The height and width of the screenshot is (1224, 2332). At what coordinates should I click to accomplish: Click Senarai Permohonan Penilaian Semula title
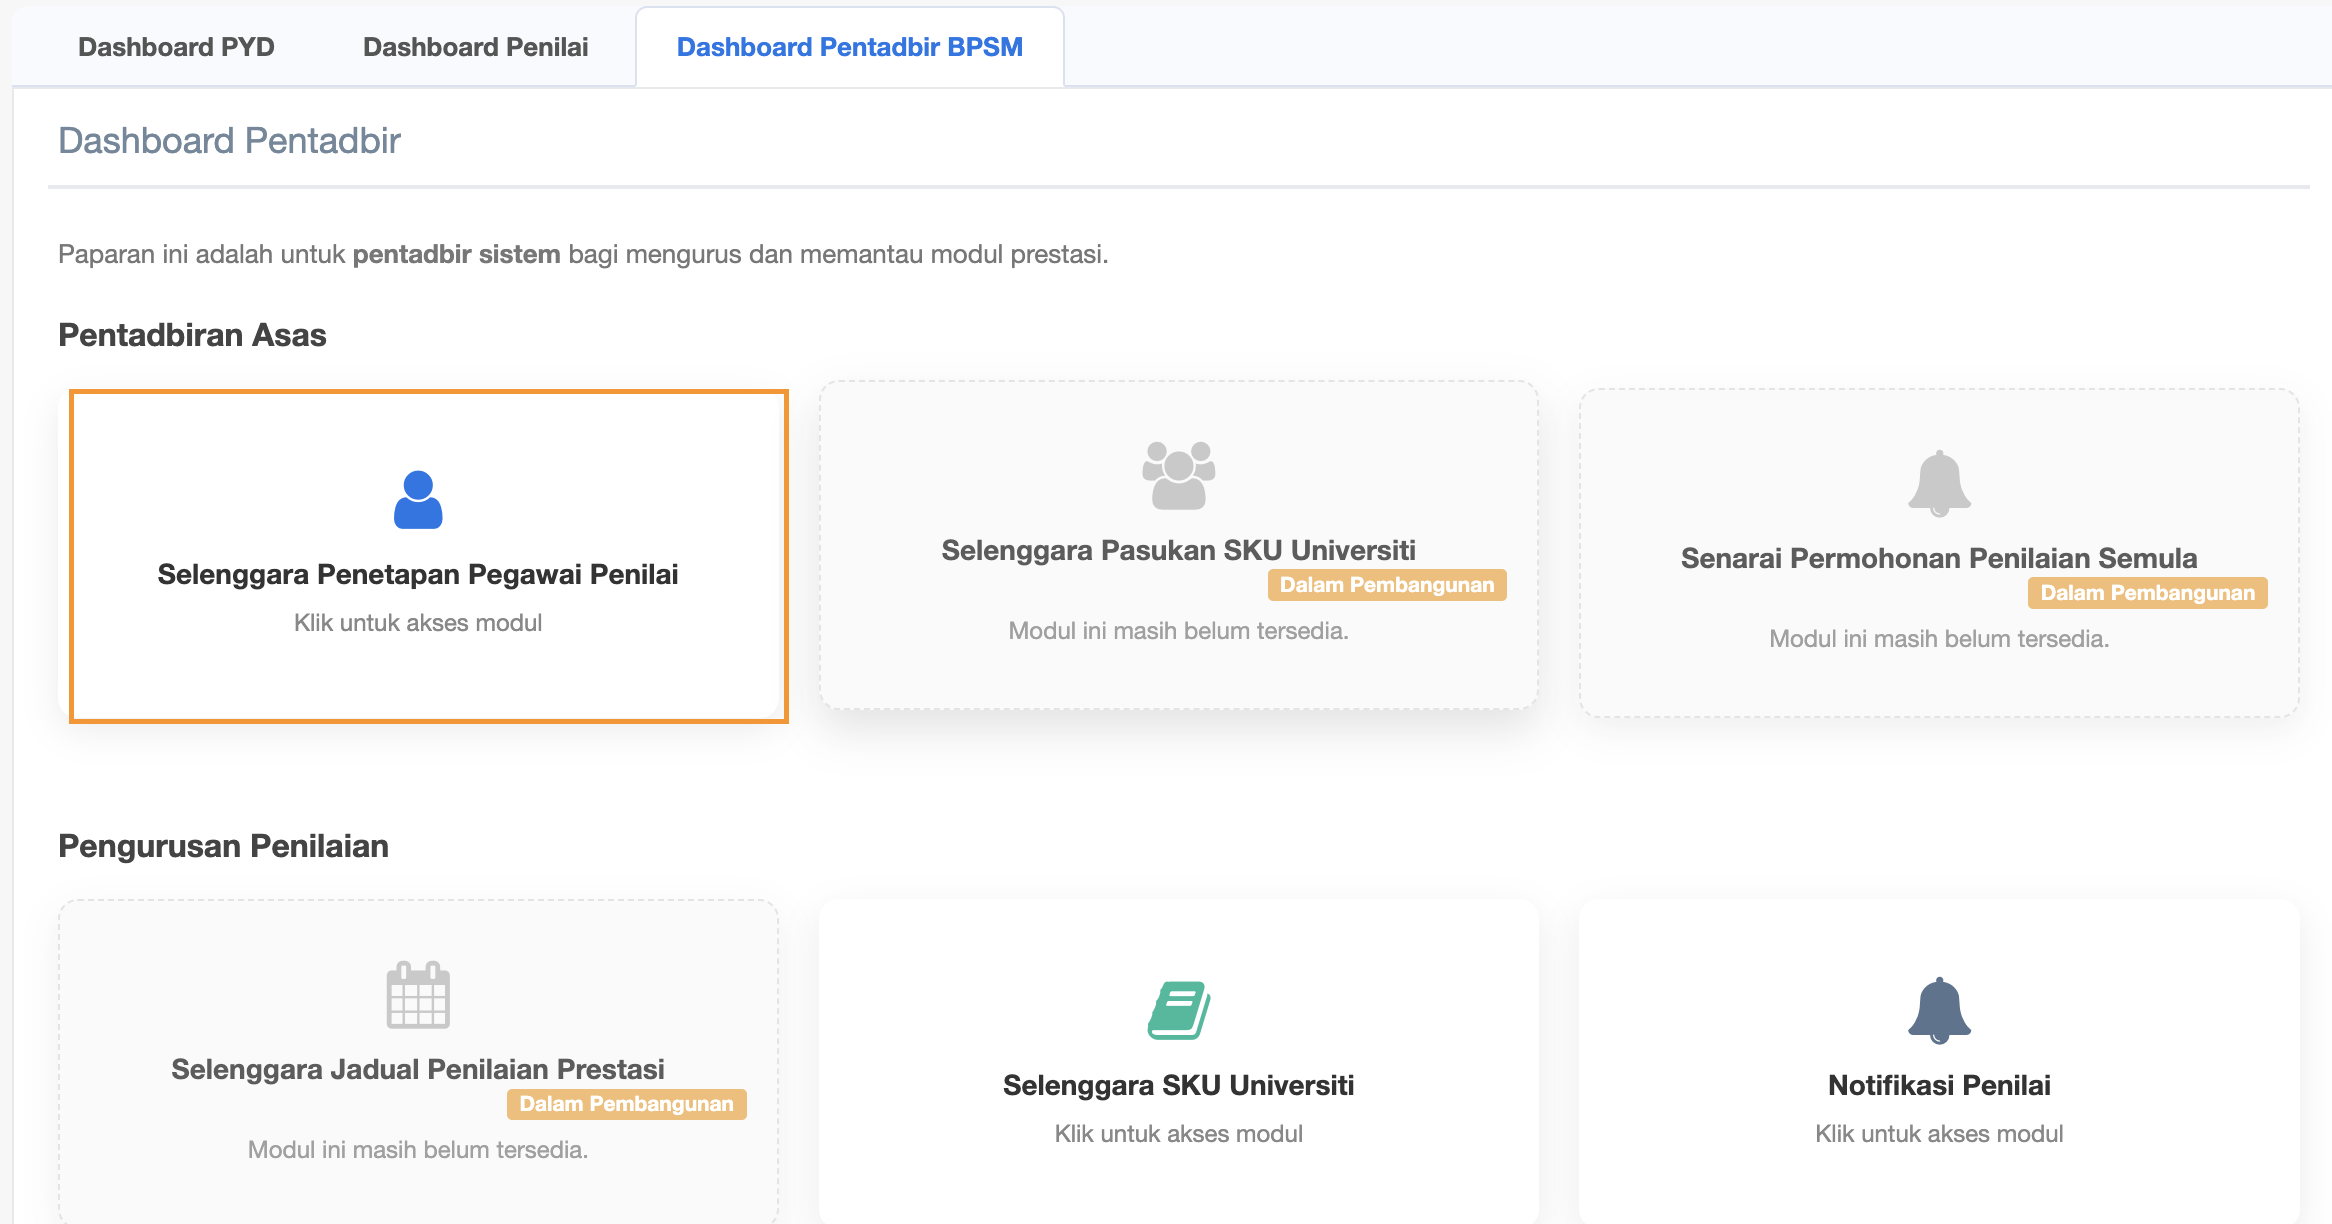(x=1939, y=558)
